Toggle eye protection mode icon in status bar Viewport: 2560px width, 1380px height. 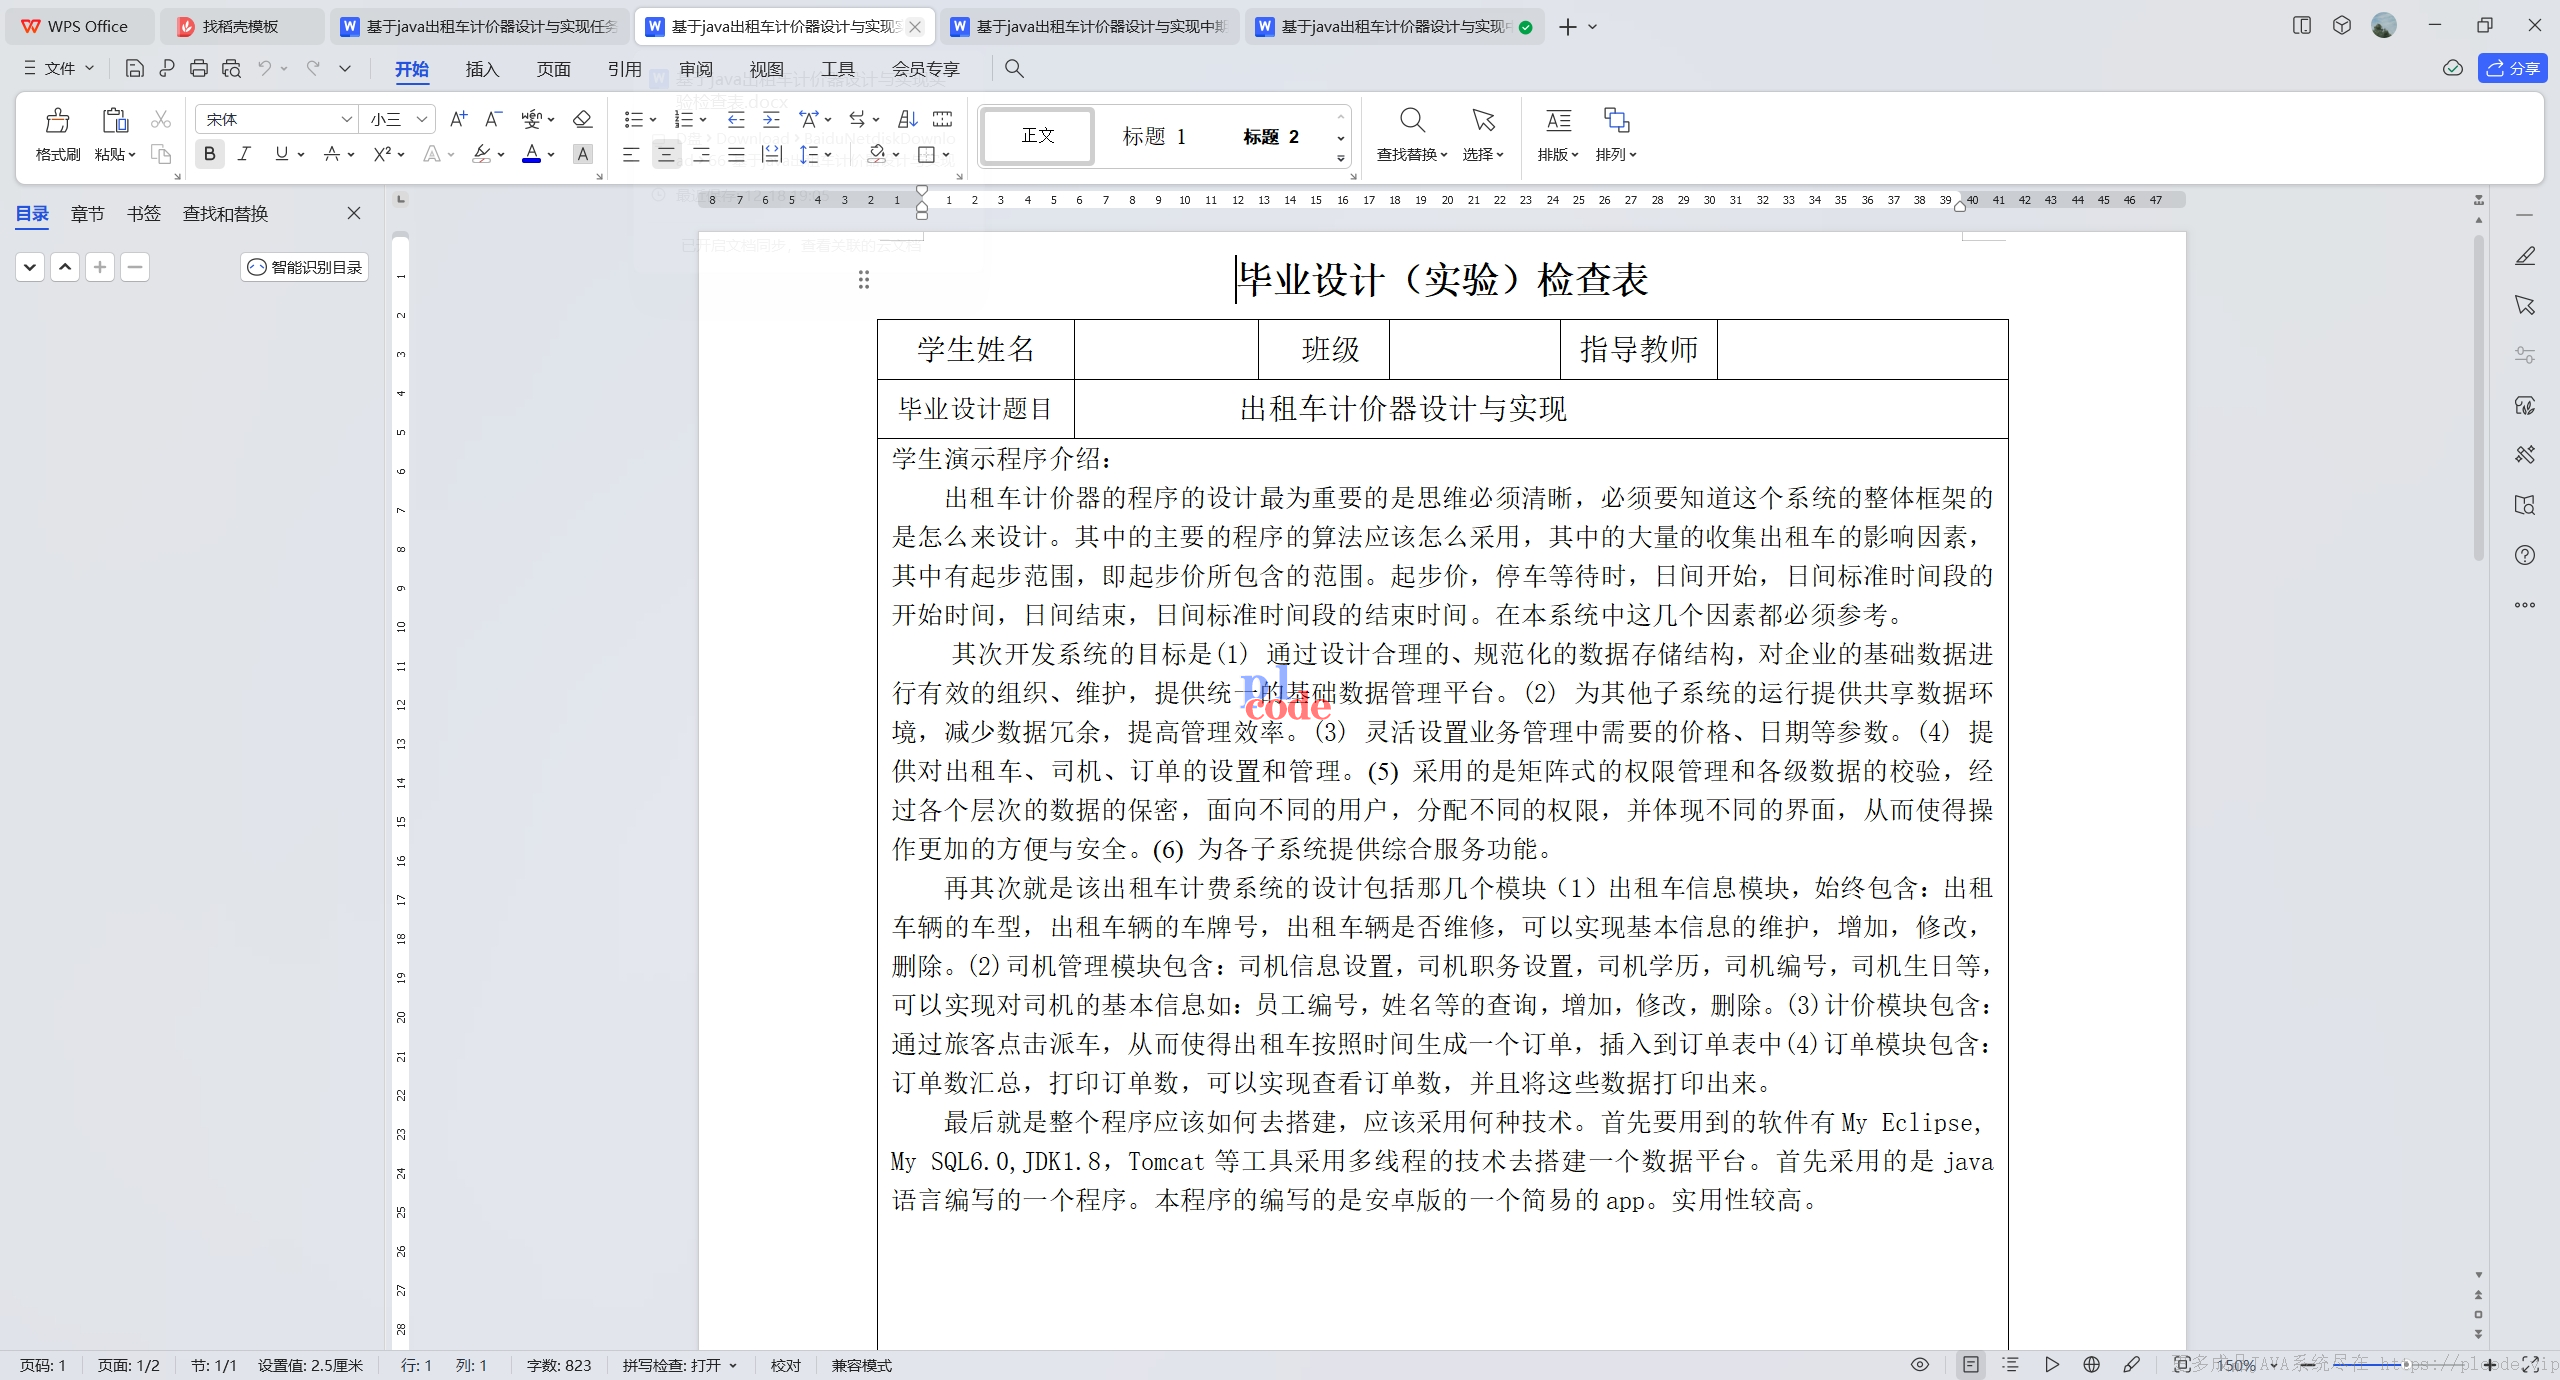click(1920, 1364)
